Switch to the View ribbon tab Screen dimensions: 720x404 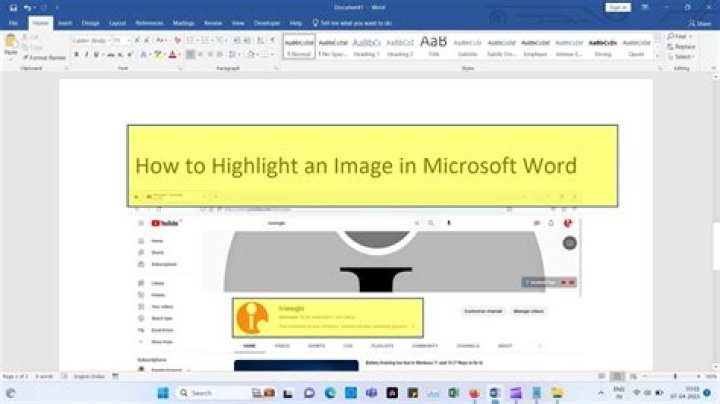(x=238, y=23)
